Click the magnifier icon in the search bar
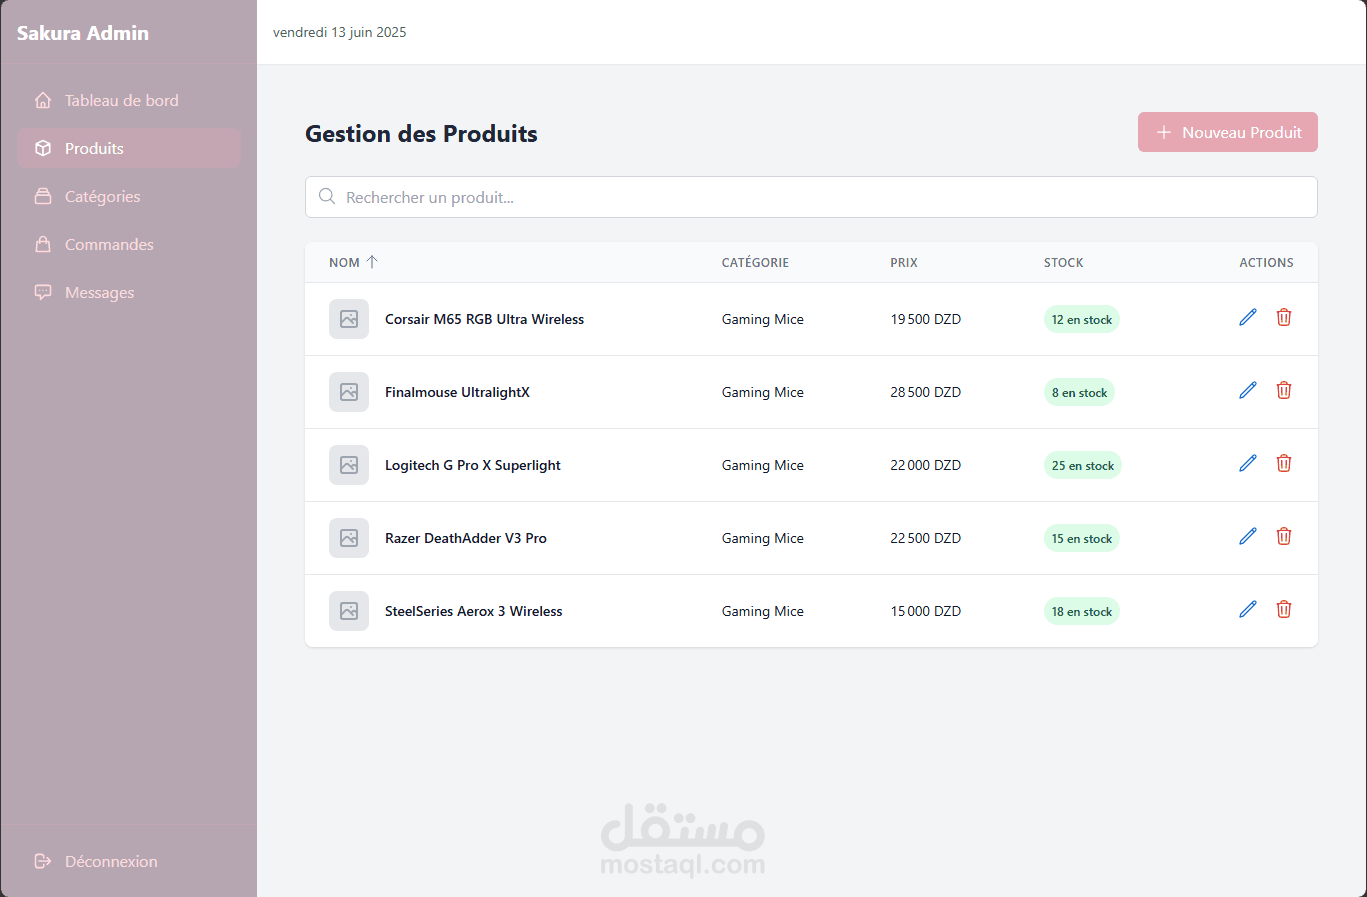 tap(327, 197)
